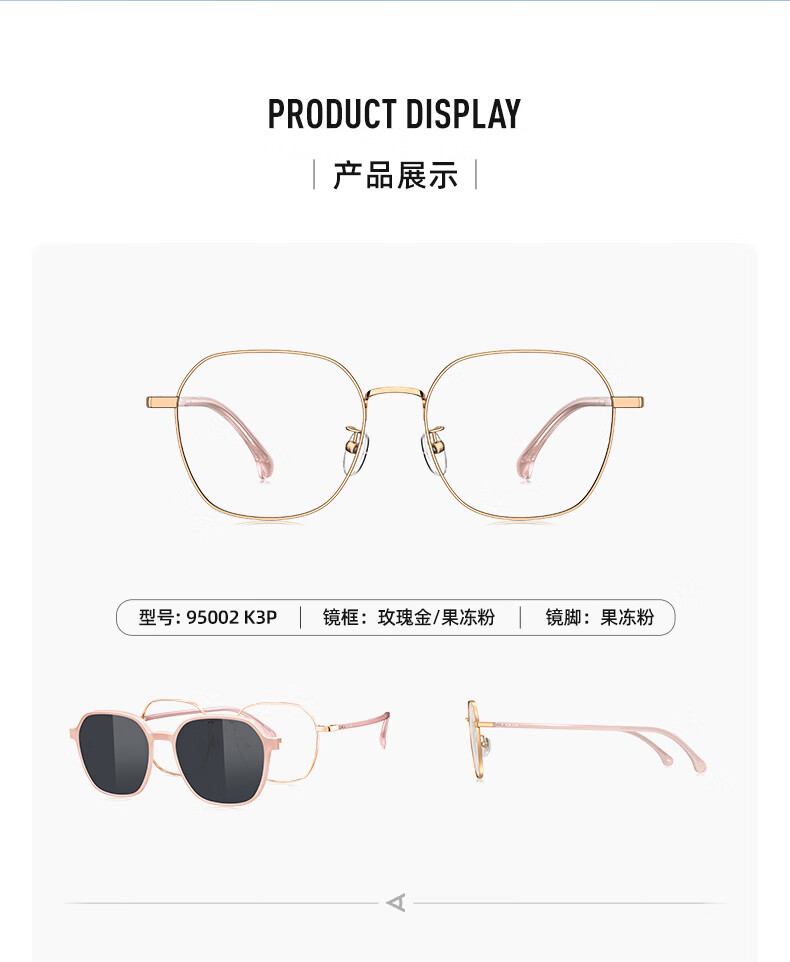The image size is (790, 962).
Task: Click the 产品展示 subtitle text
Action: (396, 175)
